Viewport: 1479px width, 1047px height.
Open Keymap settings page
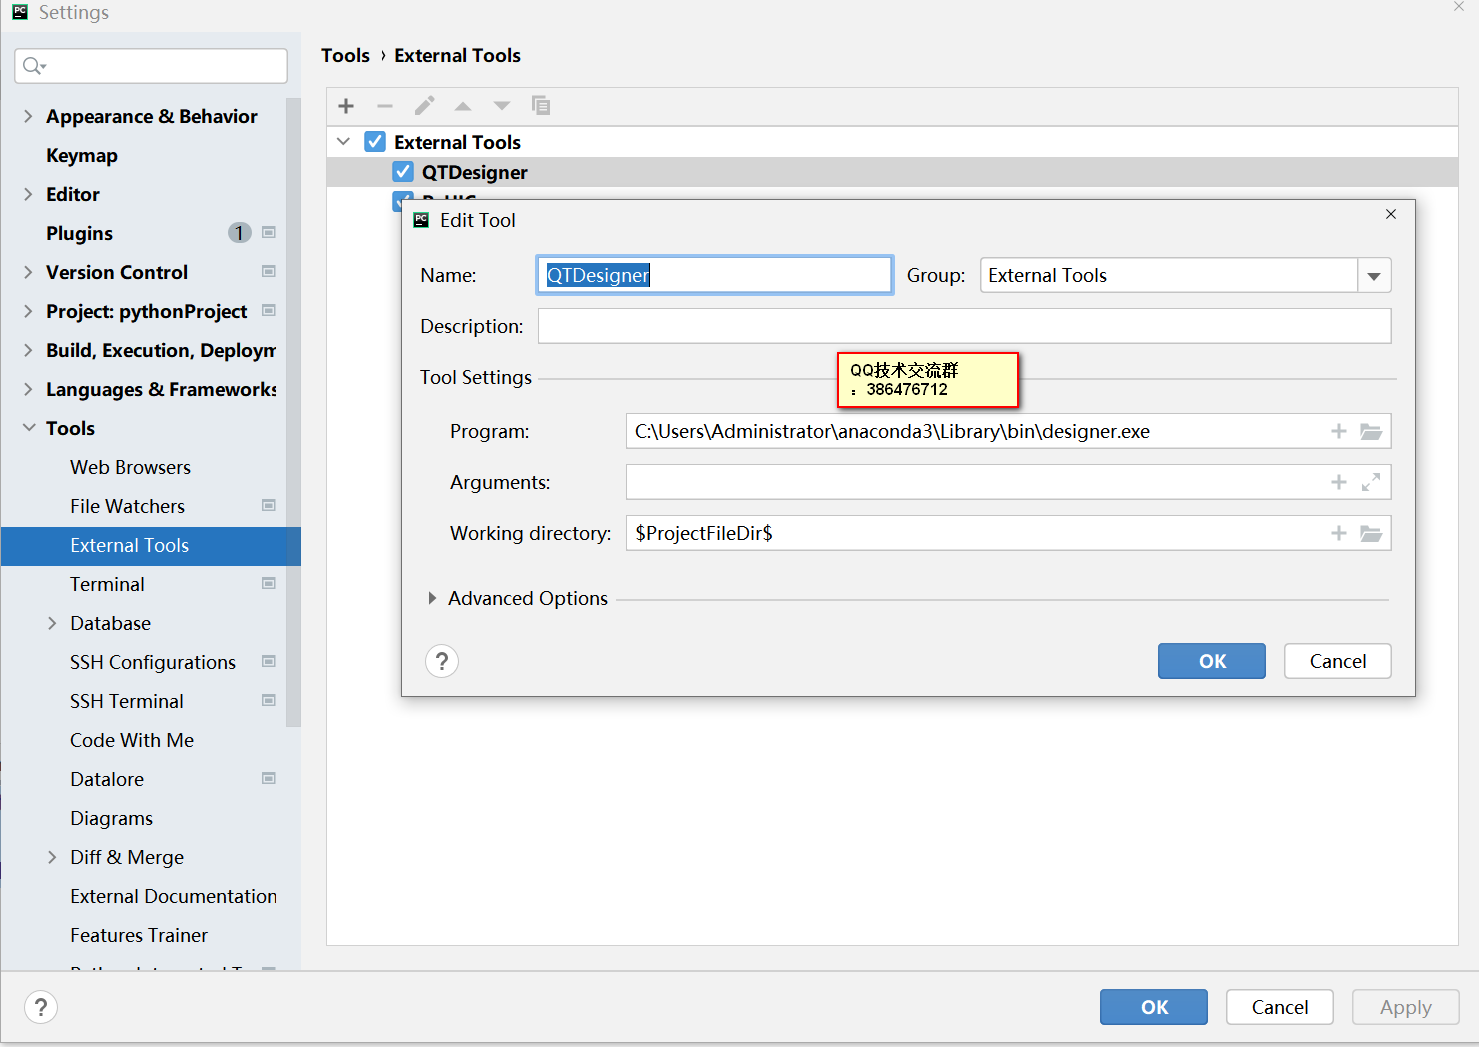tap(82, 155)
